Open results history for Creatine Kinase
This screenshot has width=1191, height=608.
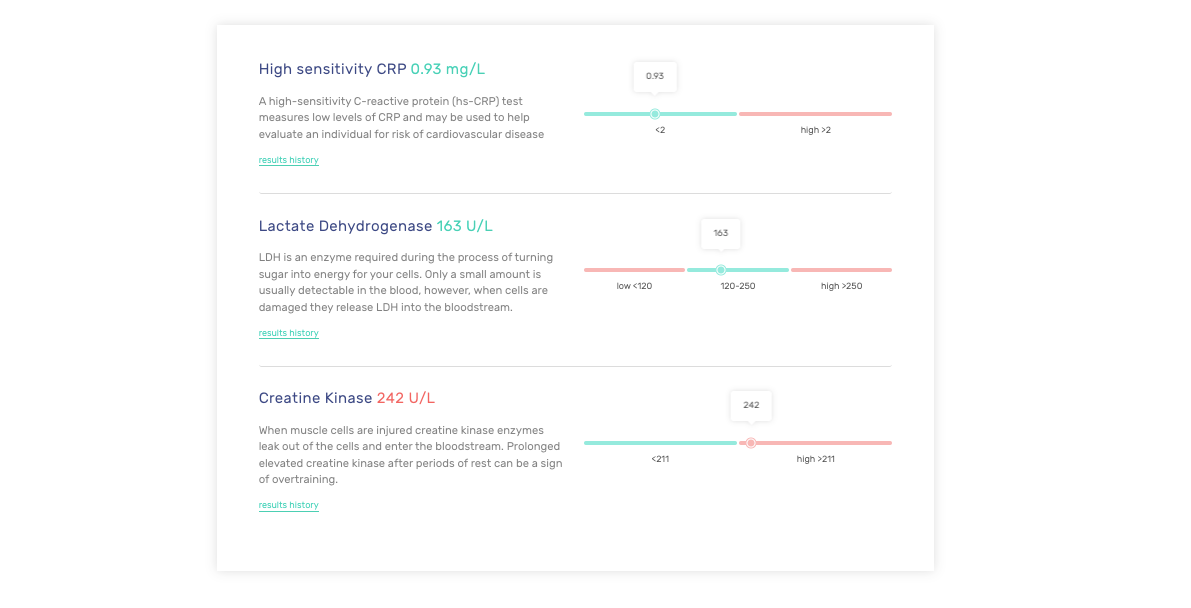click(x=288, y=505)
